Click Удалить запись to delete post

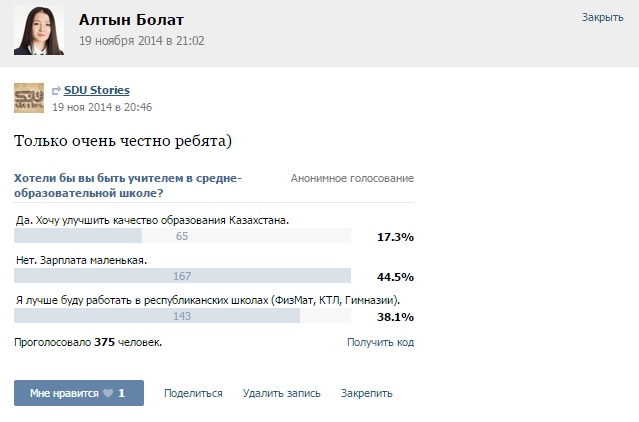pyautogui.click(x=282, y=393)
